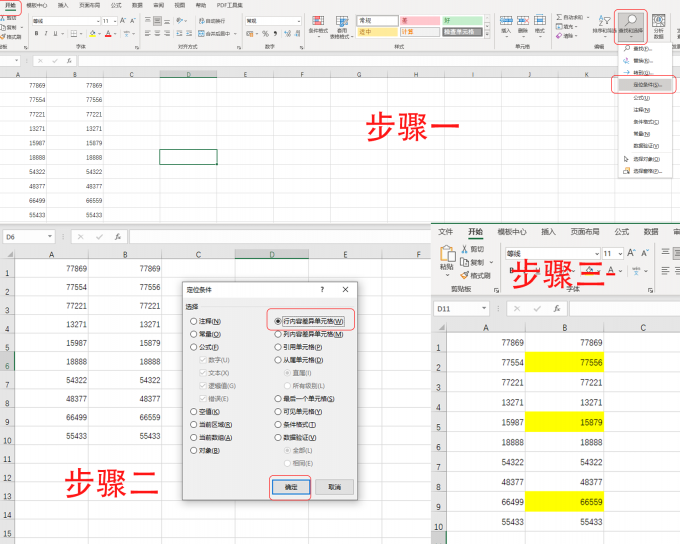
Task: Select 公式(F) radio option in dialog
Action: click(205, 347)
